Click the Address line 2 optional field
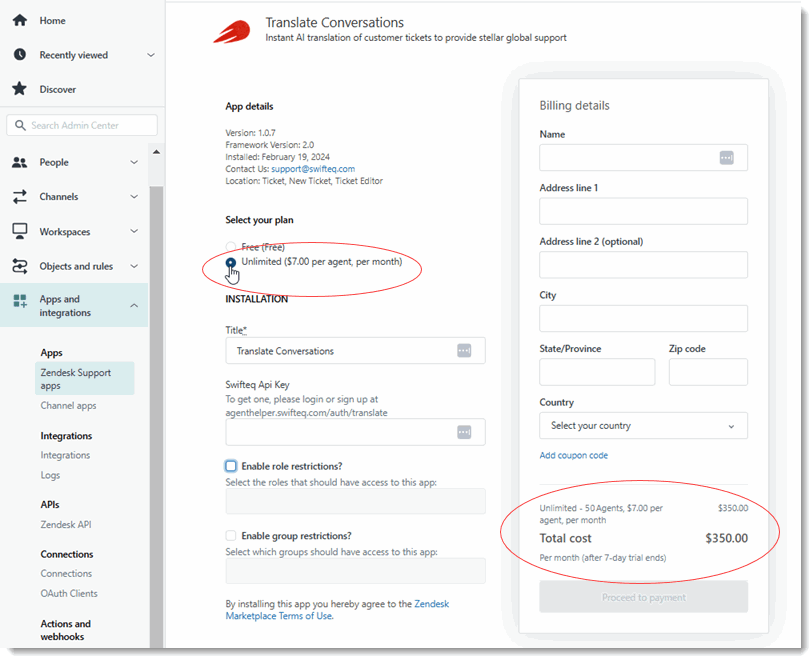The height and width of the screenshot is (656, 809). click(x=643, y=265)
